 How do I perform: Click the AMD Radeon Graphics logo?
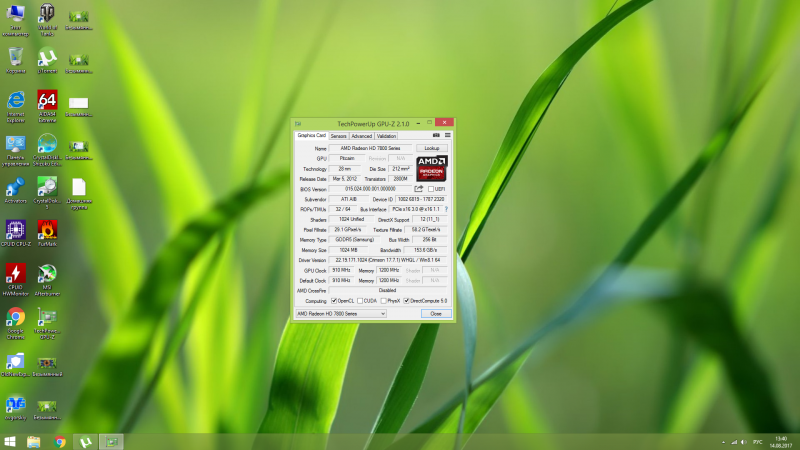point(432,168)
